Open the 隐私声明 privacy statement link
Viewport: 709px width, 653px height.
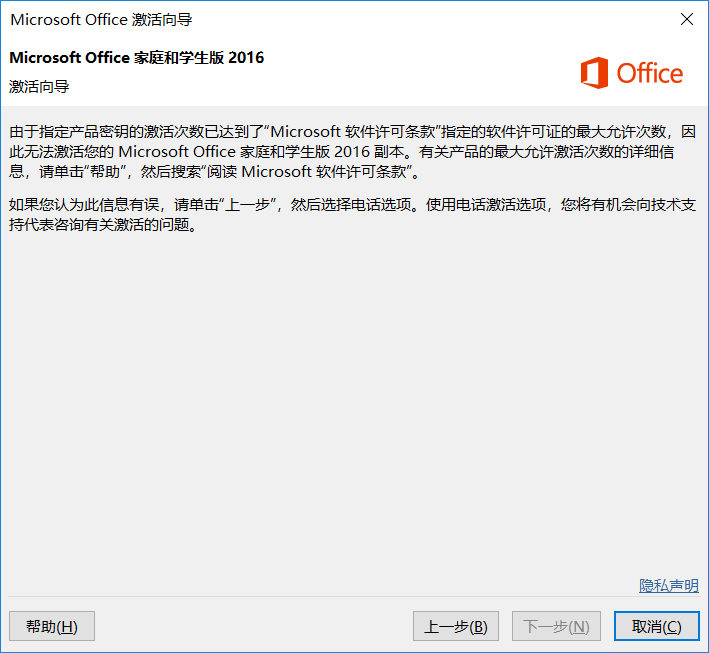coord(669,586)
